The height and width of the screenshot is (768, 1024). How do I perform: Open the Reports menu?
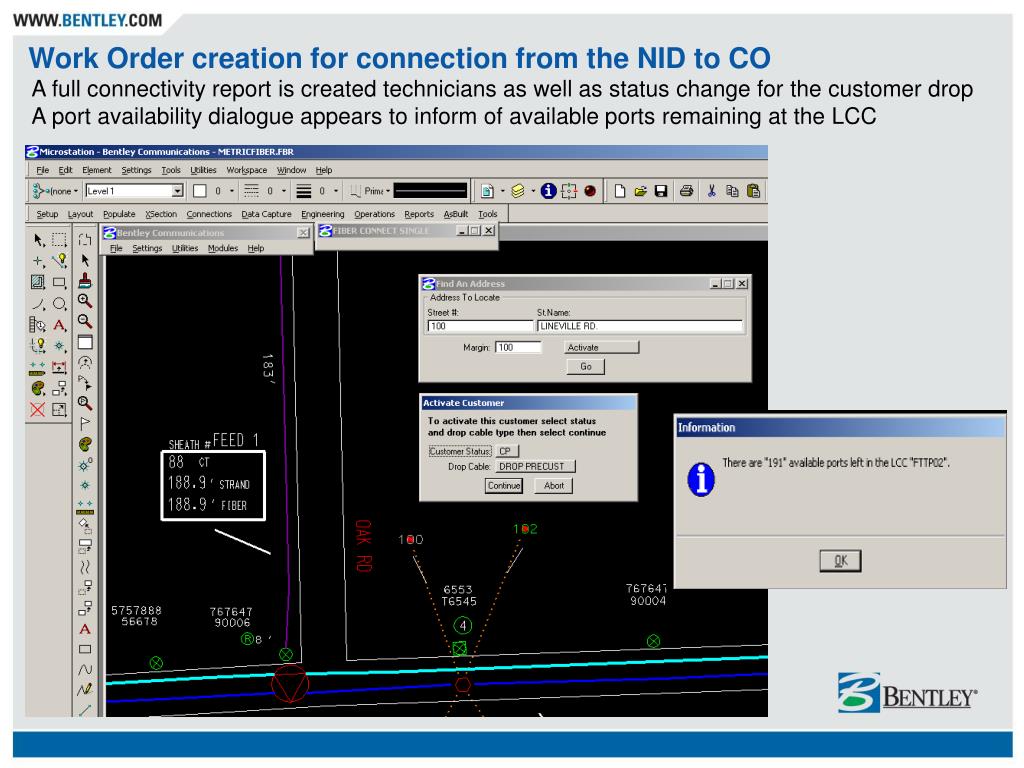(x=419, y=214)
